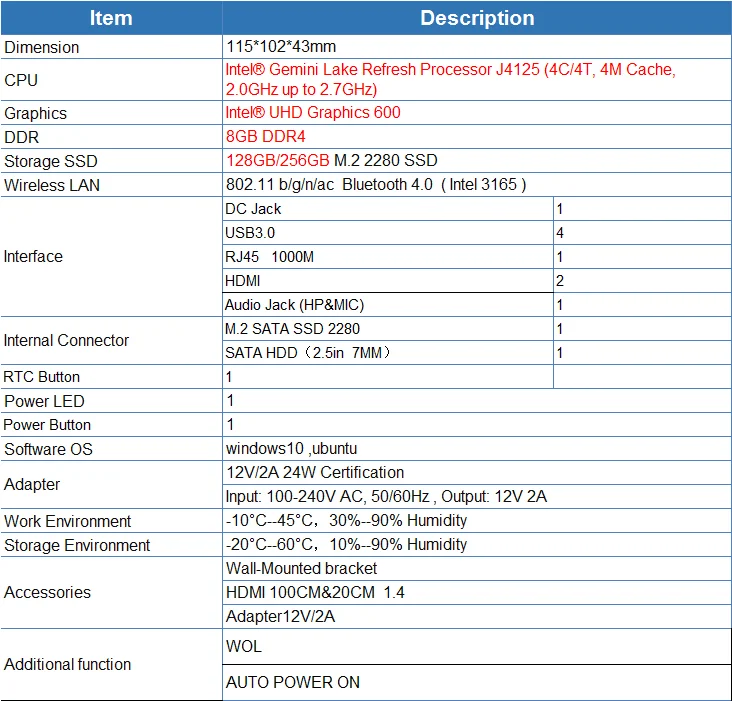The width and height of the screenshot is (732, 701).
Task: Select the 'HDMI' interface cell
Action: 388,280
